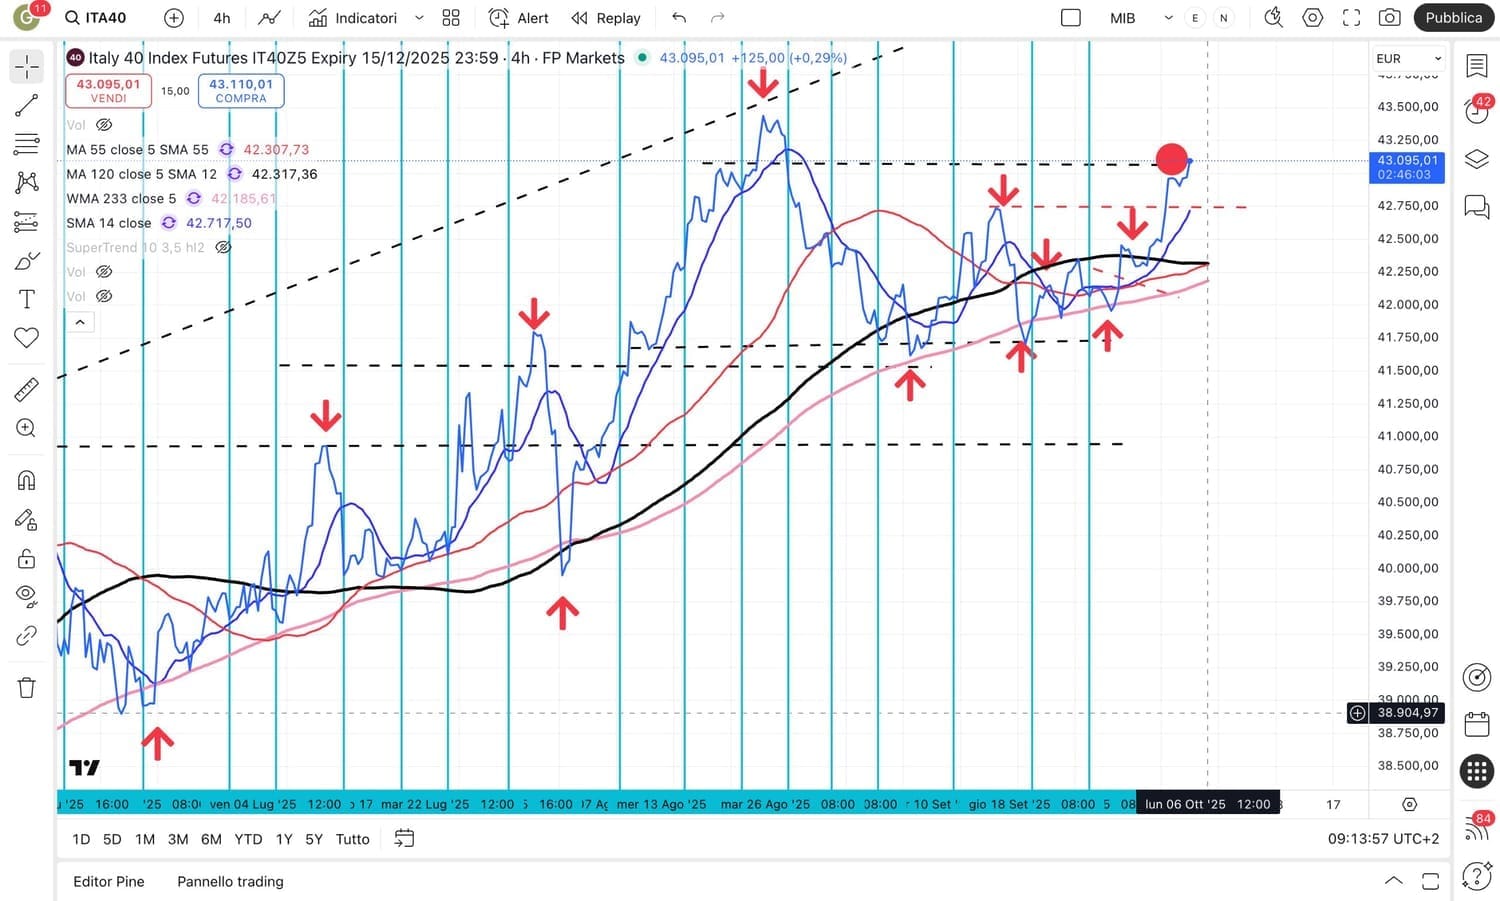The width and height of the screenshot is (1500, 901).
Task: Take a chart snapshot with the camera
Action: point(1389,18)
